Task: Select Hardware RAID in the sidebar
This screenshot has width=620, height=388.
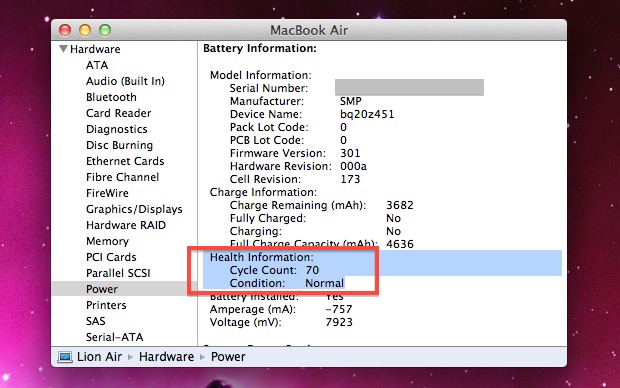Action: click(x=126, y=225)
